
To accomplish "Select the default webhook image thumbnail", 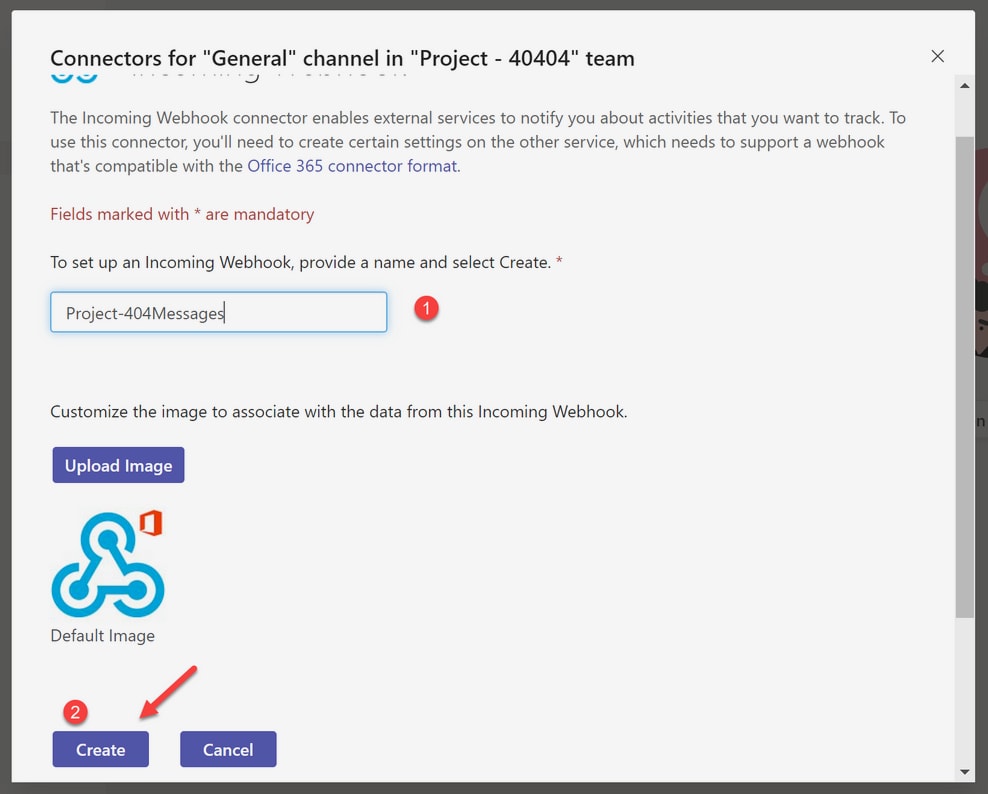I will pos(108,564).
